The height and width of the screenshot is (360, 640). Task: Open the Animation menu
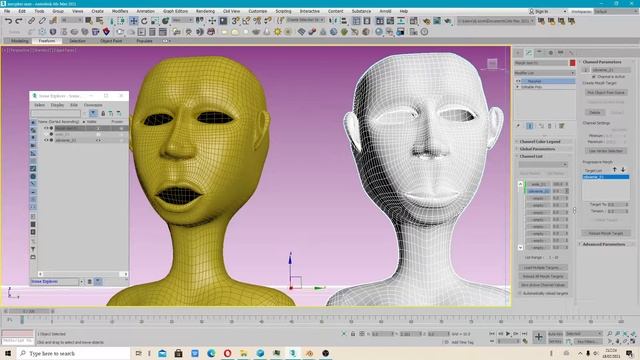(x=145, y=11)
